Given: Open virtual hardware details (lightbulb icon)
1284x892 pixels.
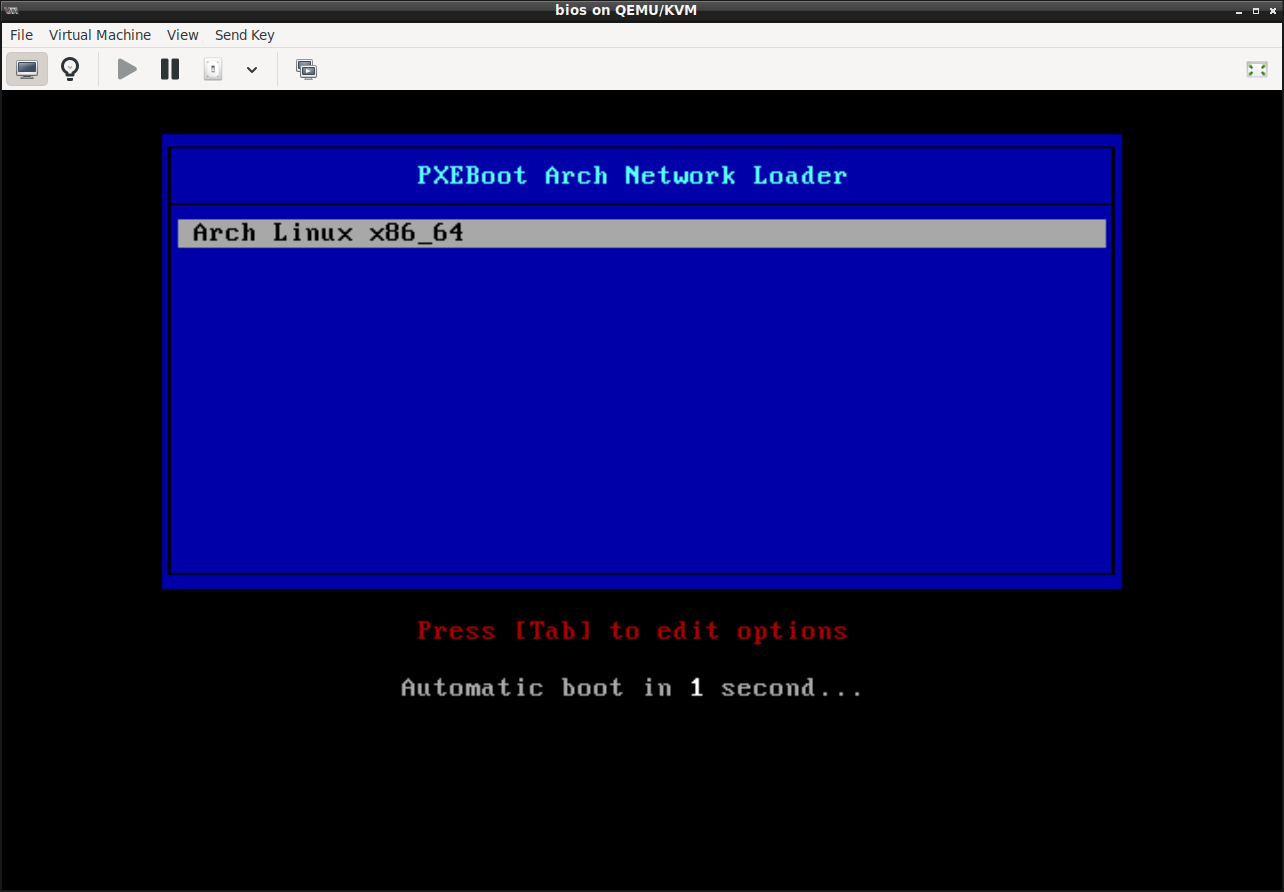Looking at the screenshot, I should pos(70,69).
